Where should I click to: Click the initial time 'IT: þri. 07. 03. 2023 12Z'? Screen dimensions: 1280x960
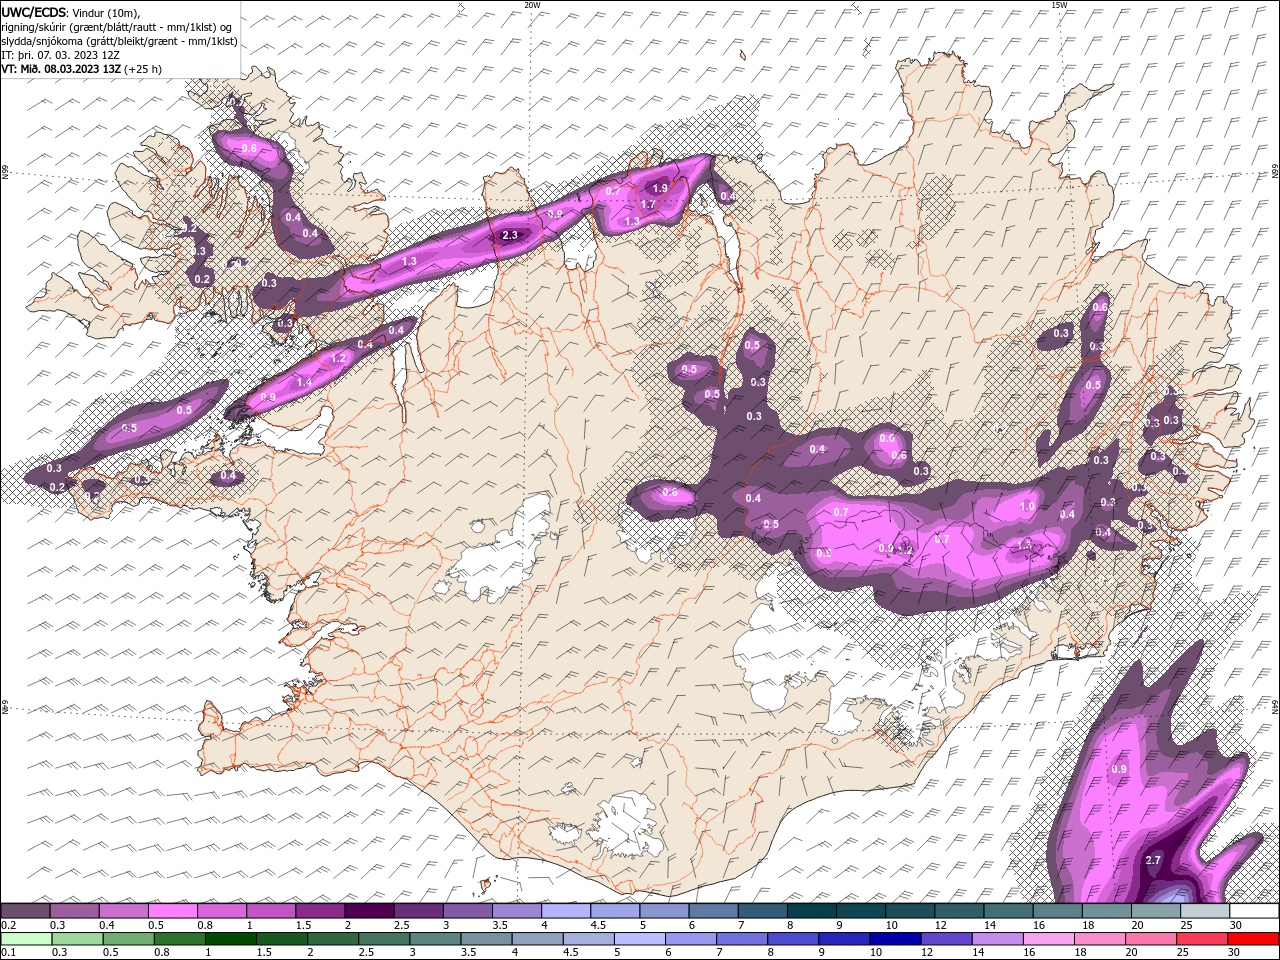61,55
